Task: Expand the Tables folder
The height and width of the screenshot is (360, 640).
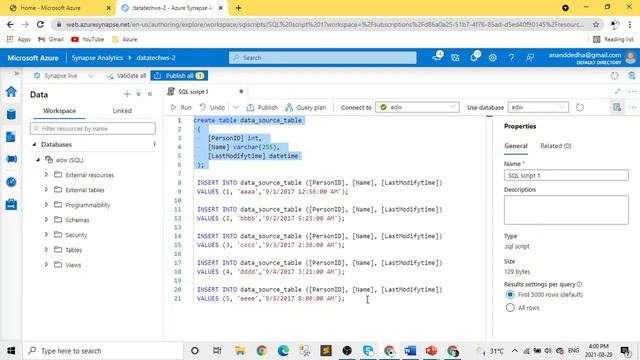Action: [x=46, y=249]
